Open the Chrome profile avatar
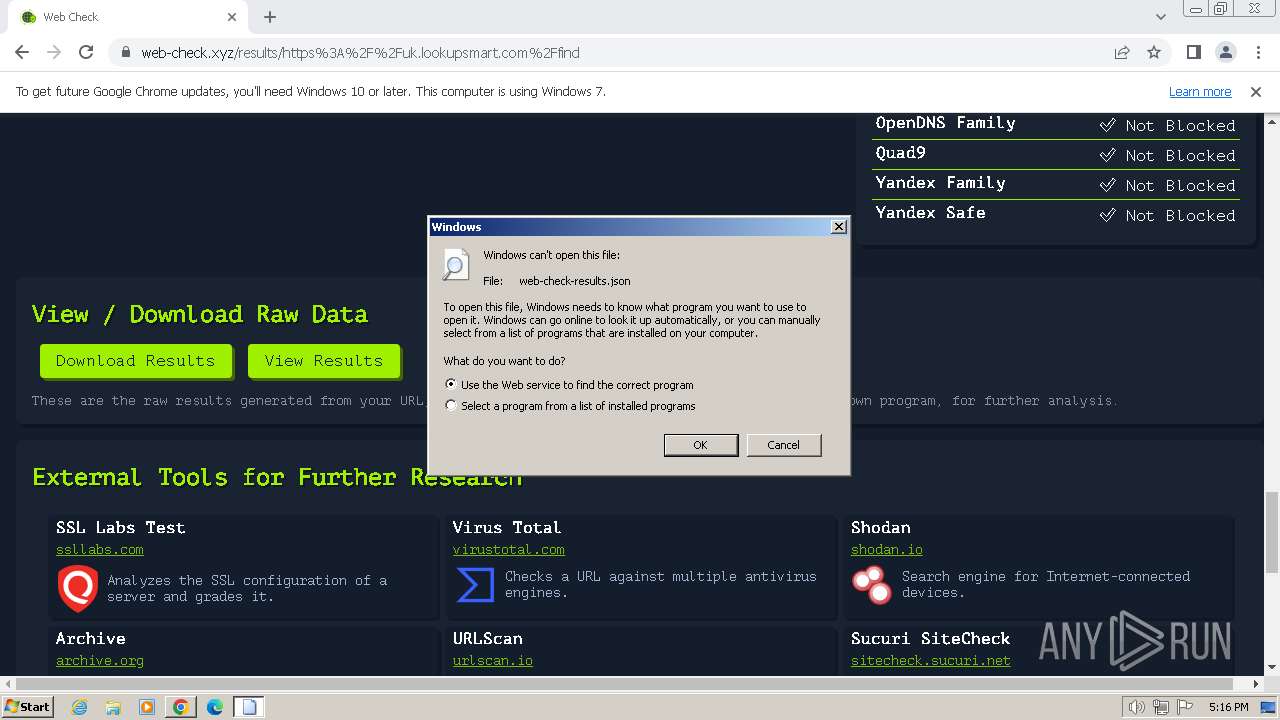 pos(1225,52)
